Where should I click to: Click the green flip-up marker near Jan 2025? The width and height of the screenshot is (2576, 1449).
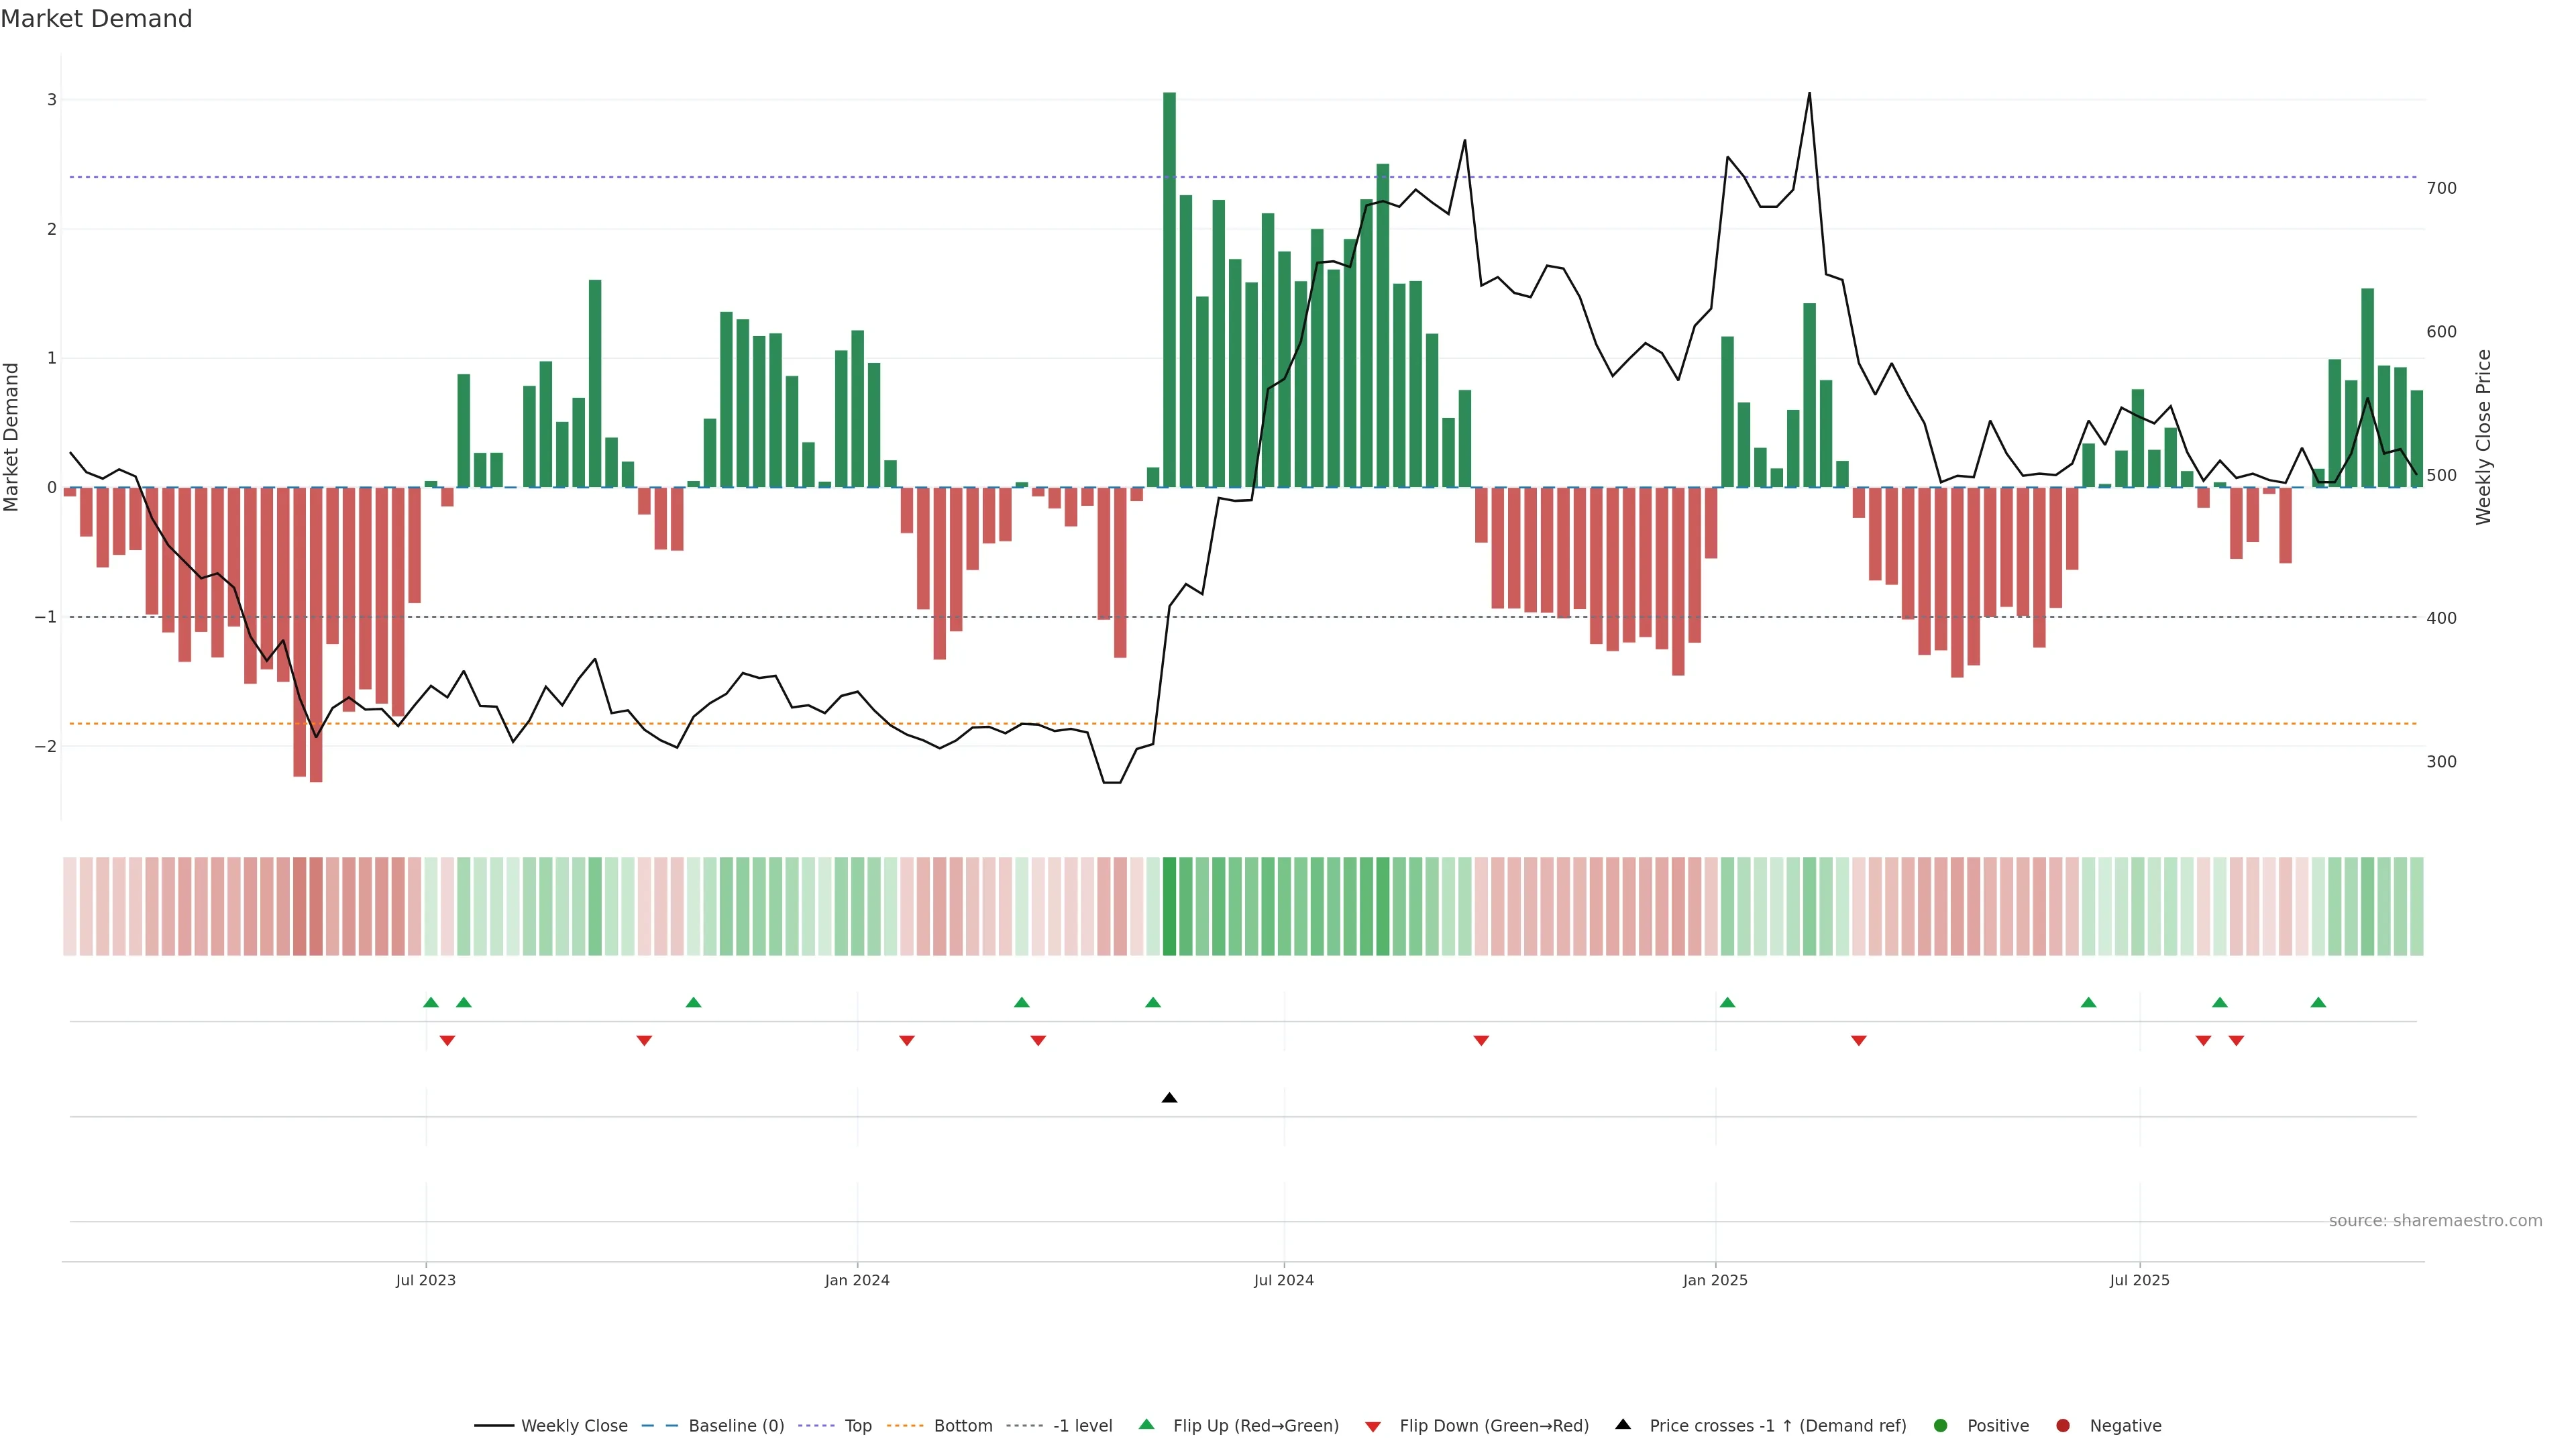click(1727, 1002)
